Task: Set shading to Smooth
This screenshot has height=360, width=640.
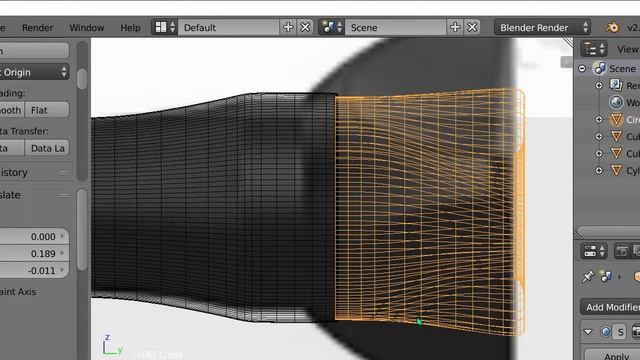Action: click(11, 110)
